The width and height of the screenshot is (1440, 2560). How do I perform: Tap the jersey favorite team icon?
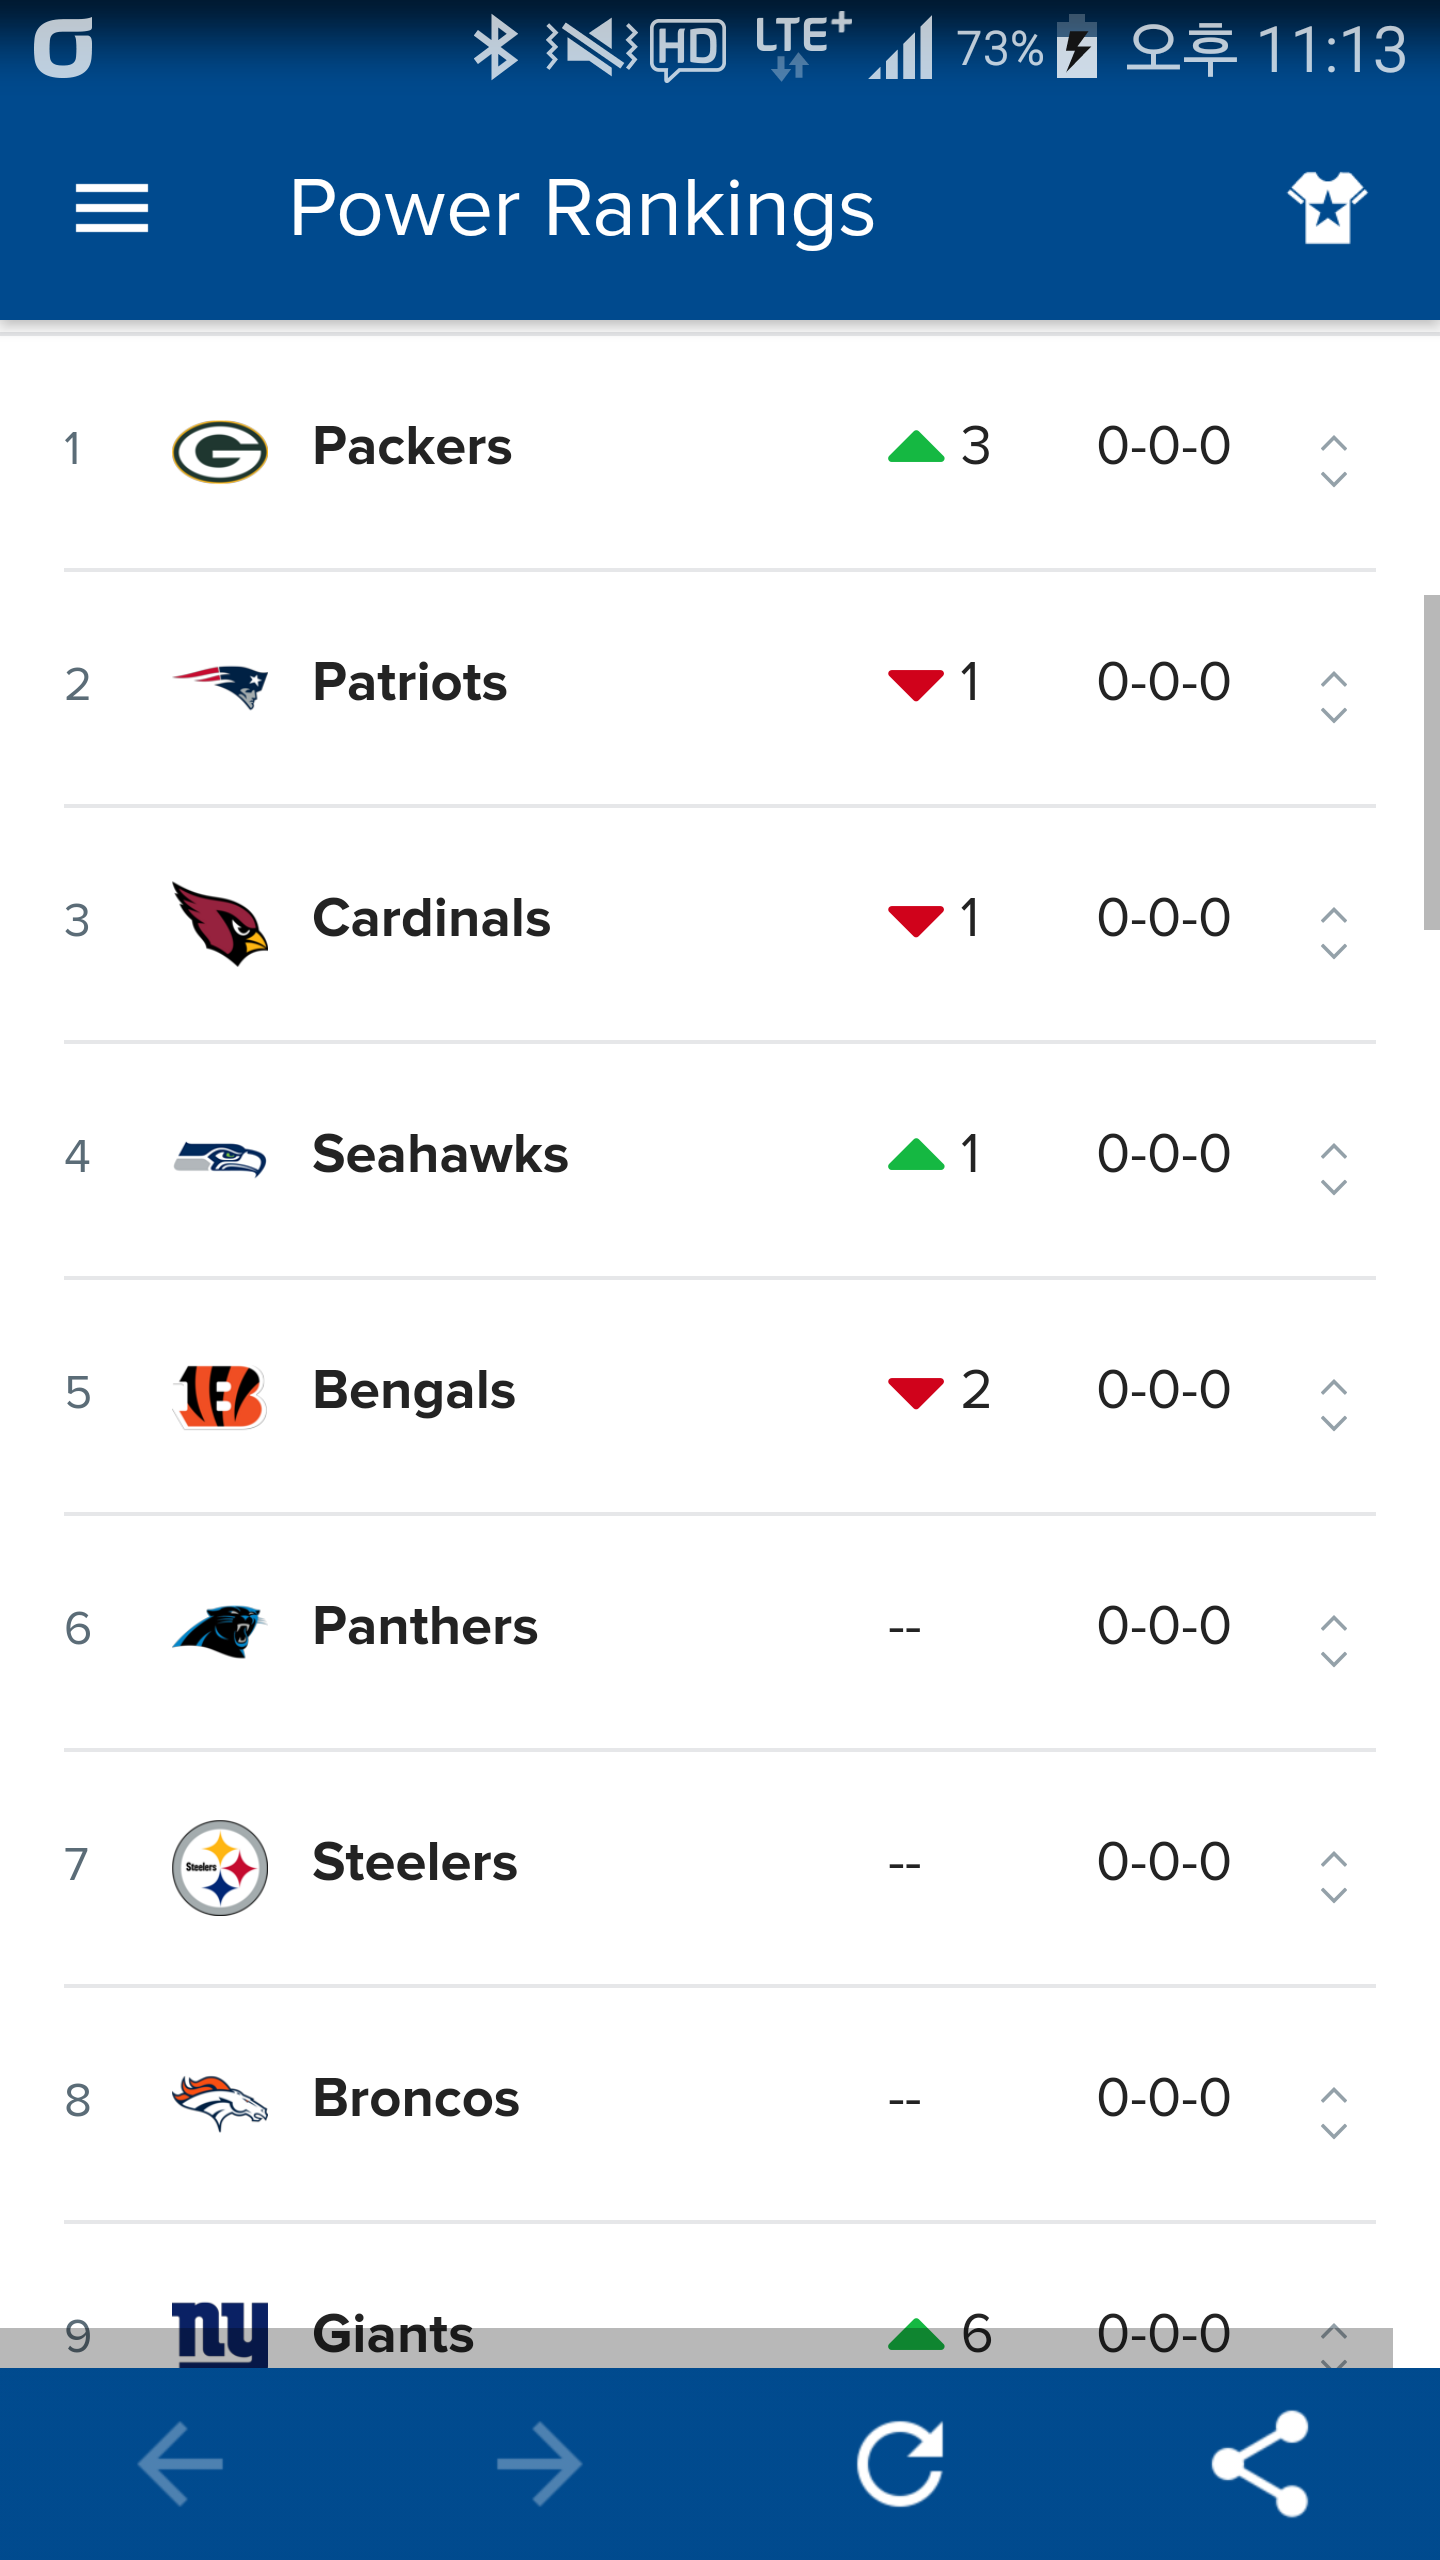coord(1327,208)
